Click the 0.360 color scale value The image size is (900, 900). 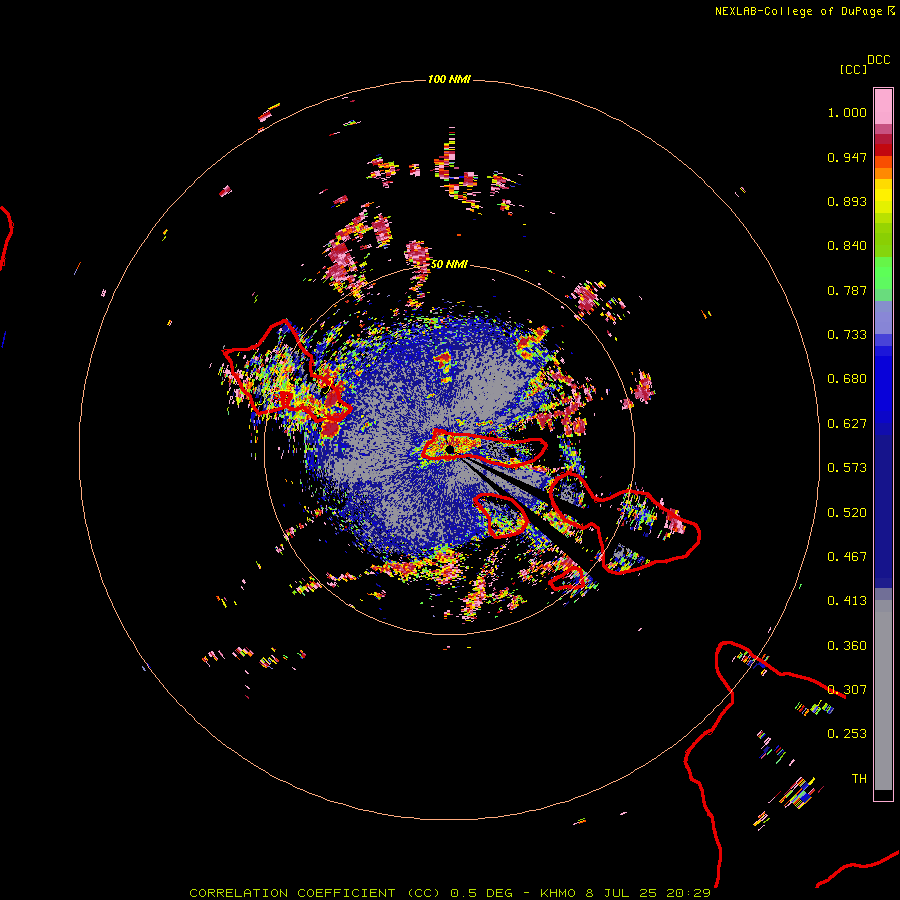click(847, 646)
